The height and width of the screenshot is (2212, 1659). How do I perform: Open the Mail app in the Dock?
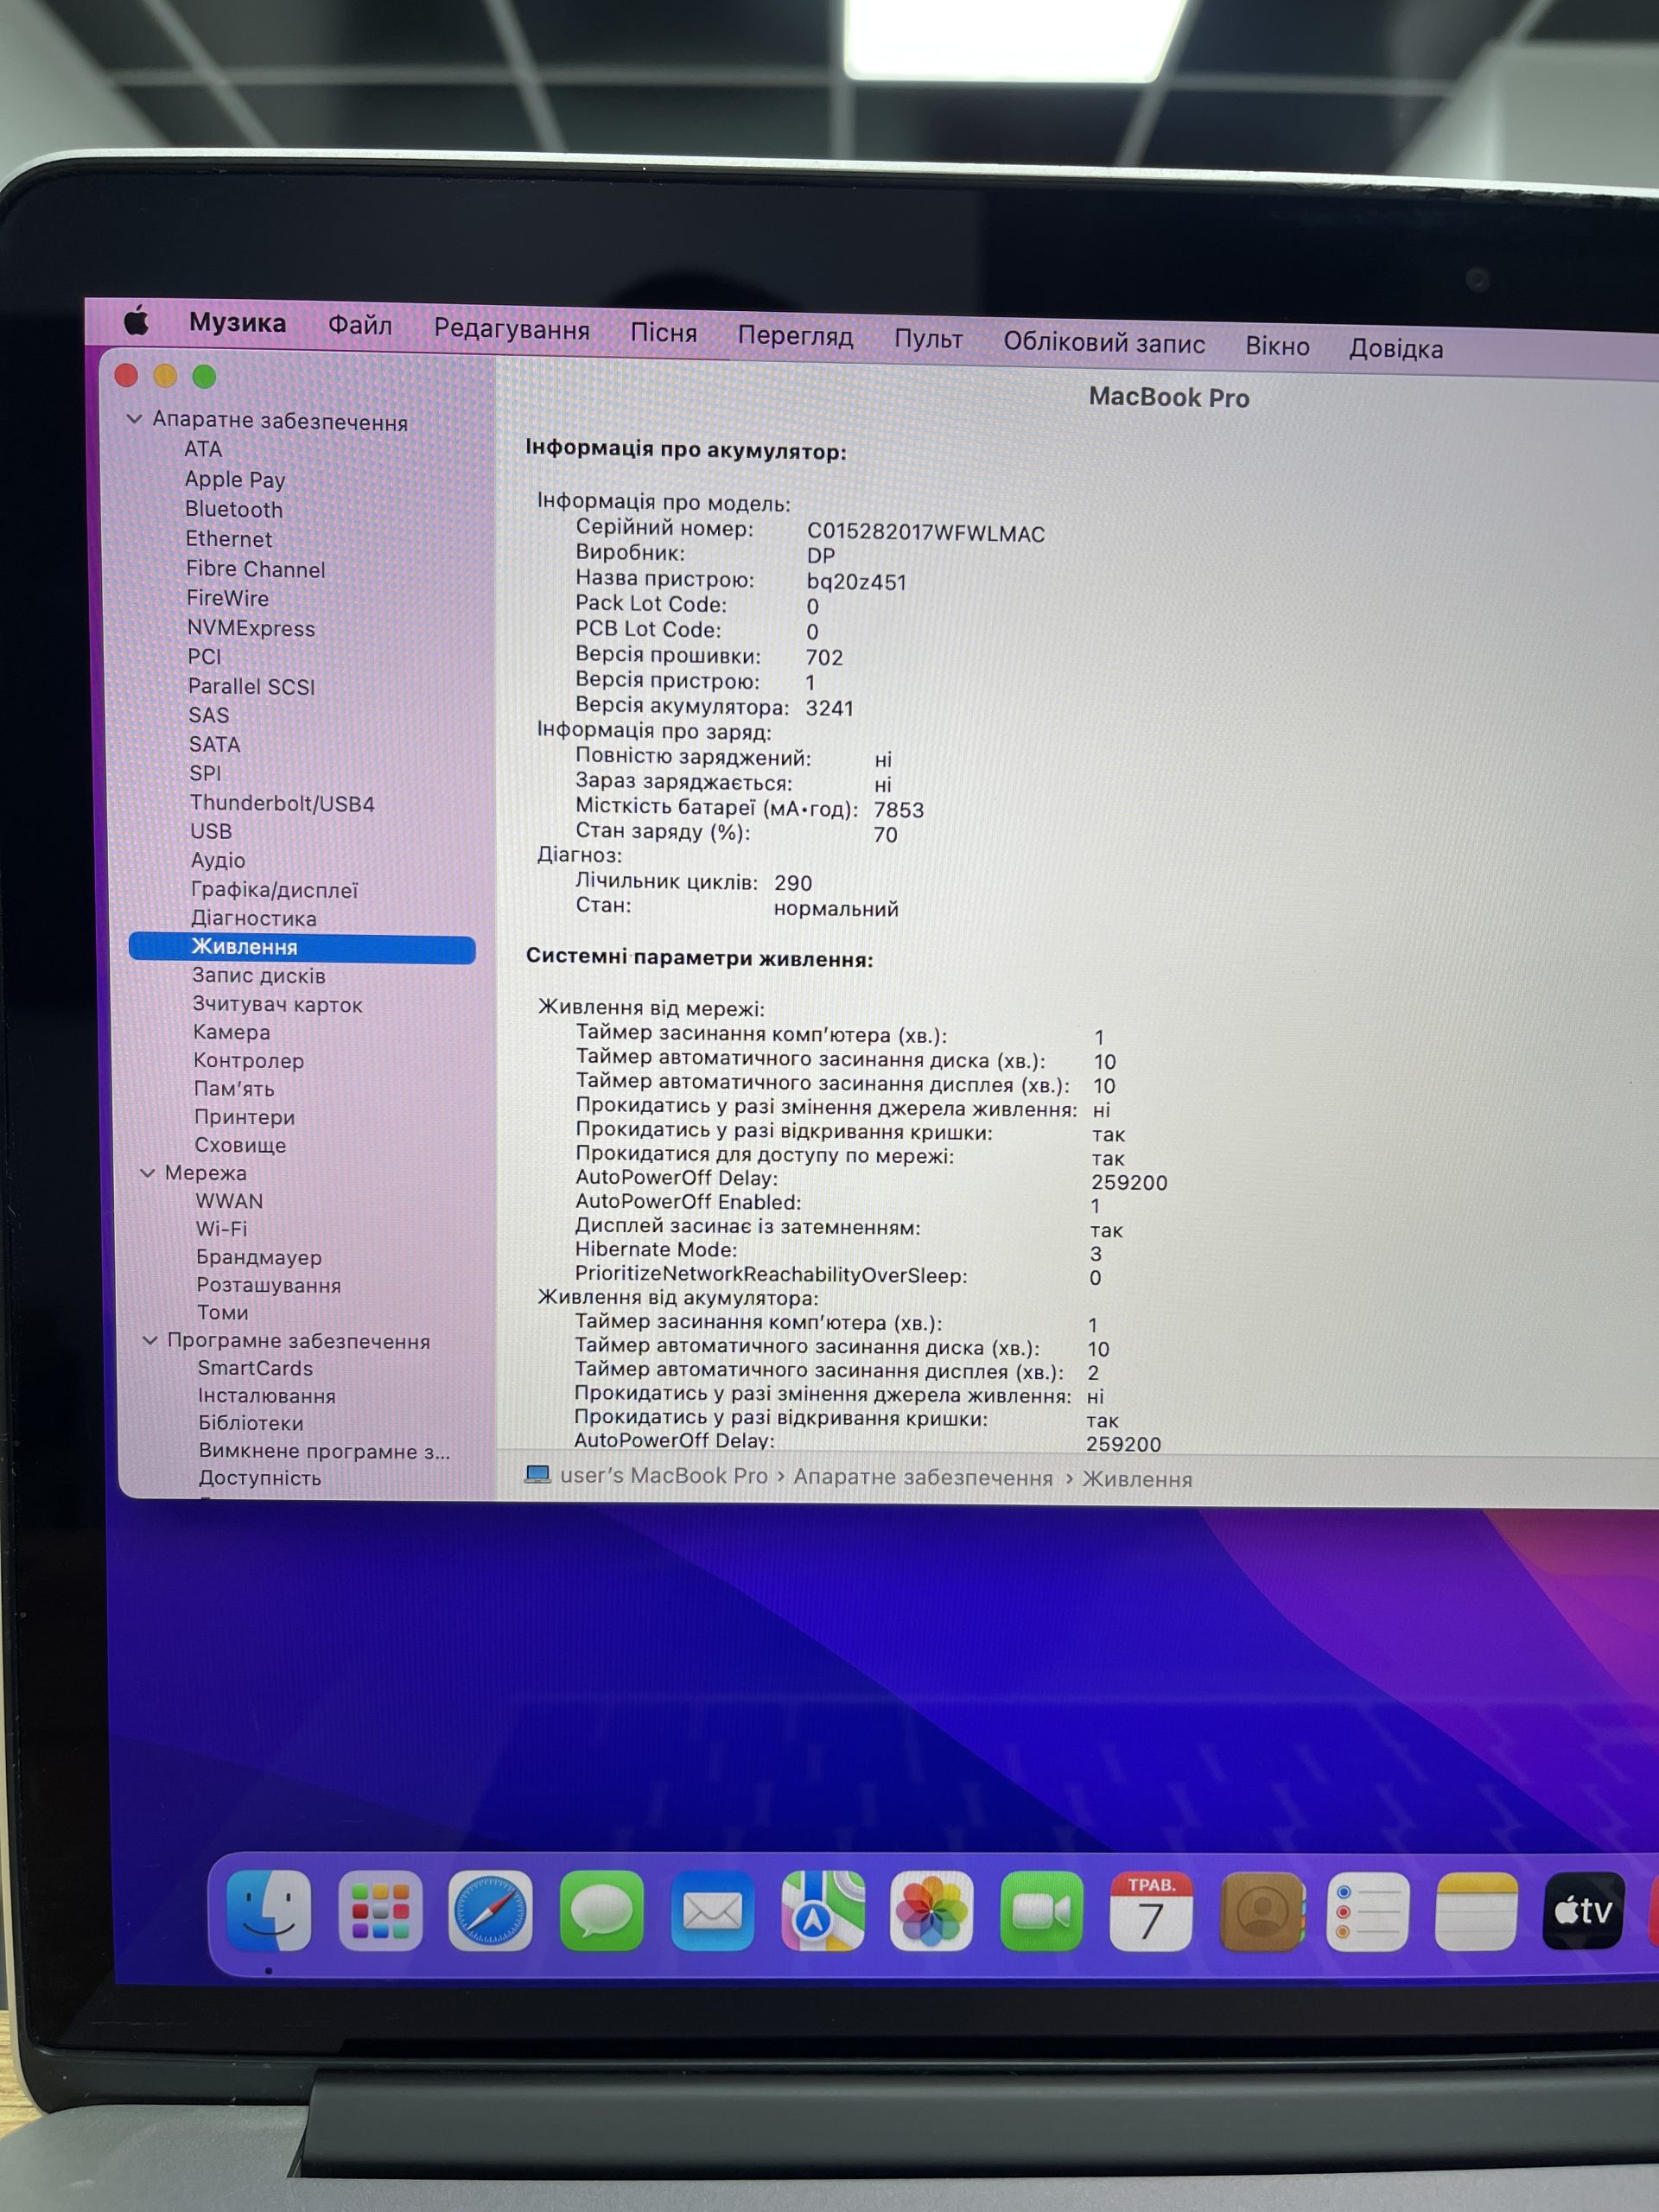tap(712, 1911)
